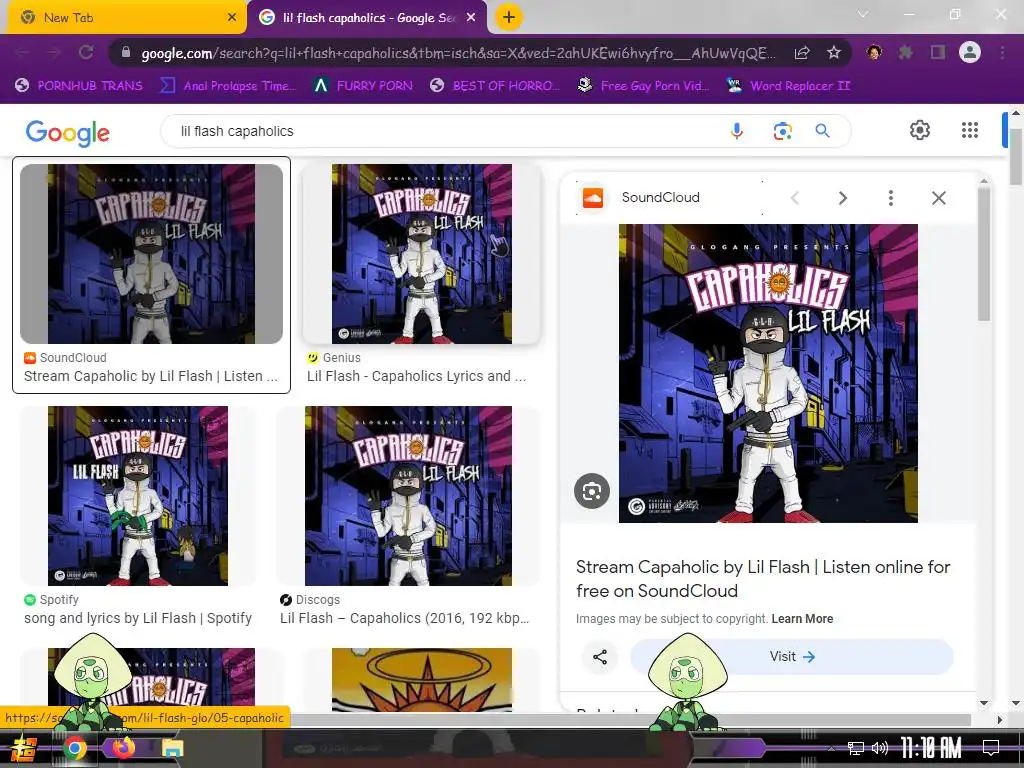Viewport: 1024px width, 768px height.
Task: Close the New Tab tab
Action: [x=232, y=18]
